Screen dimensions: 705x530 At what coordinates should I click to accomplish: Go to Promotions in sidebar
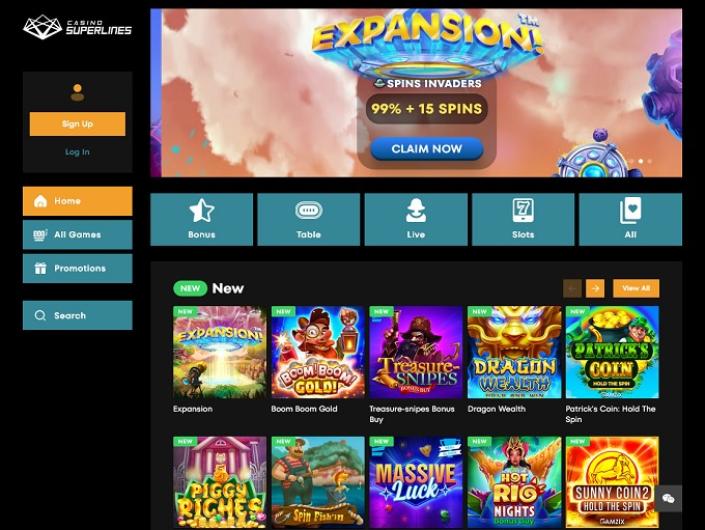[x=77, y=268]
